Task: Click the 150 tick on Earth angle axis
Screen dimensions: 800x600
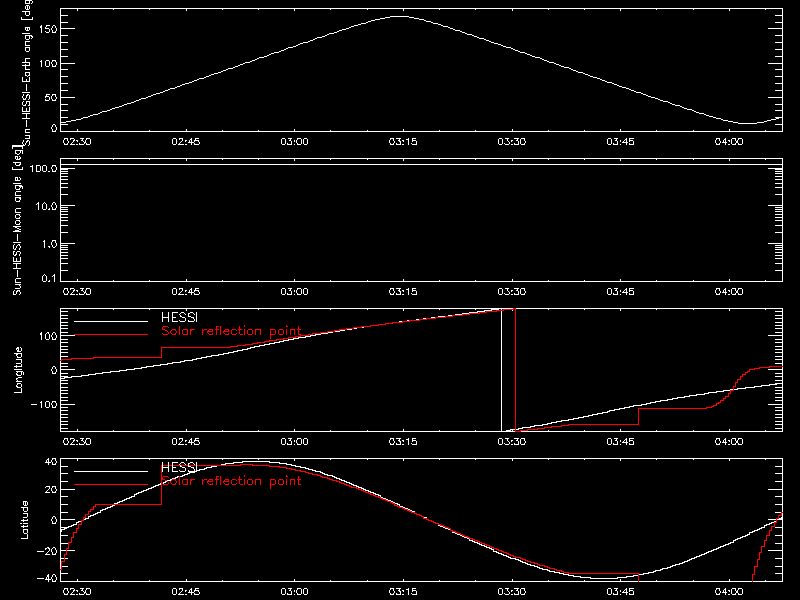Action: pyautogui.click(x=47, y=29)
